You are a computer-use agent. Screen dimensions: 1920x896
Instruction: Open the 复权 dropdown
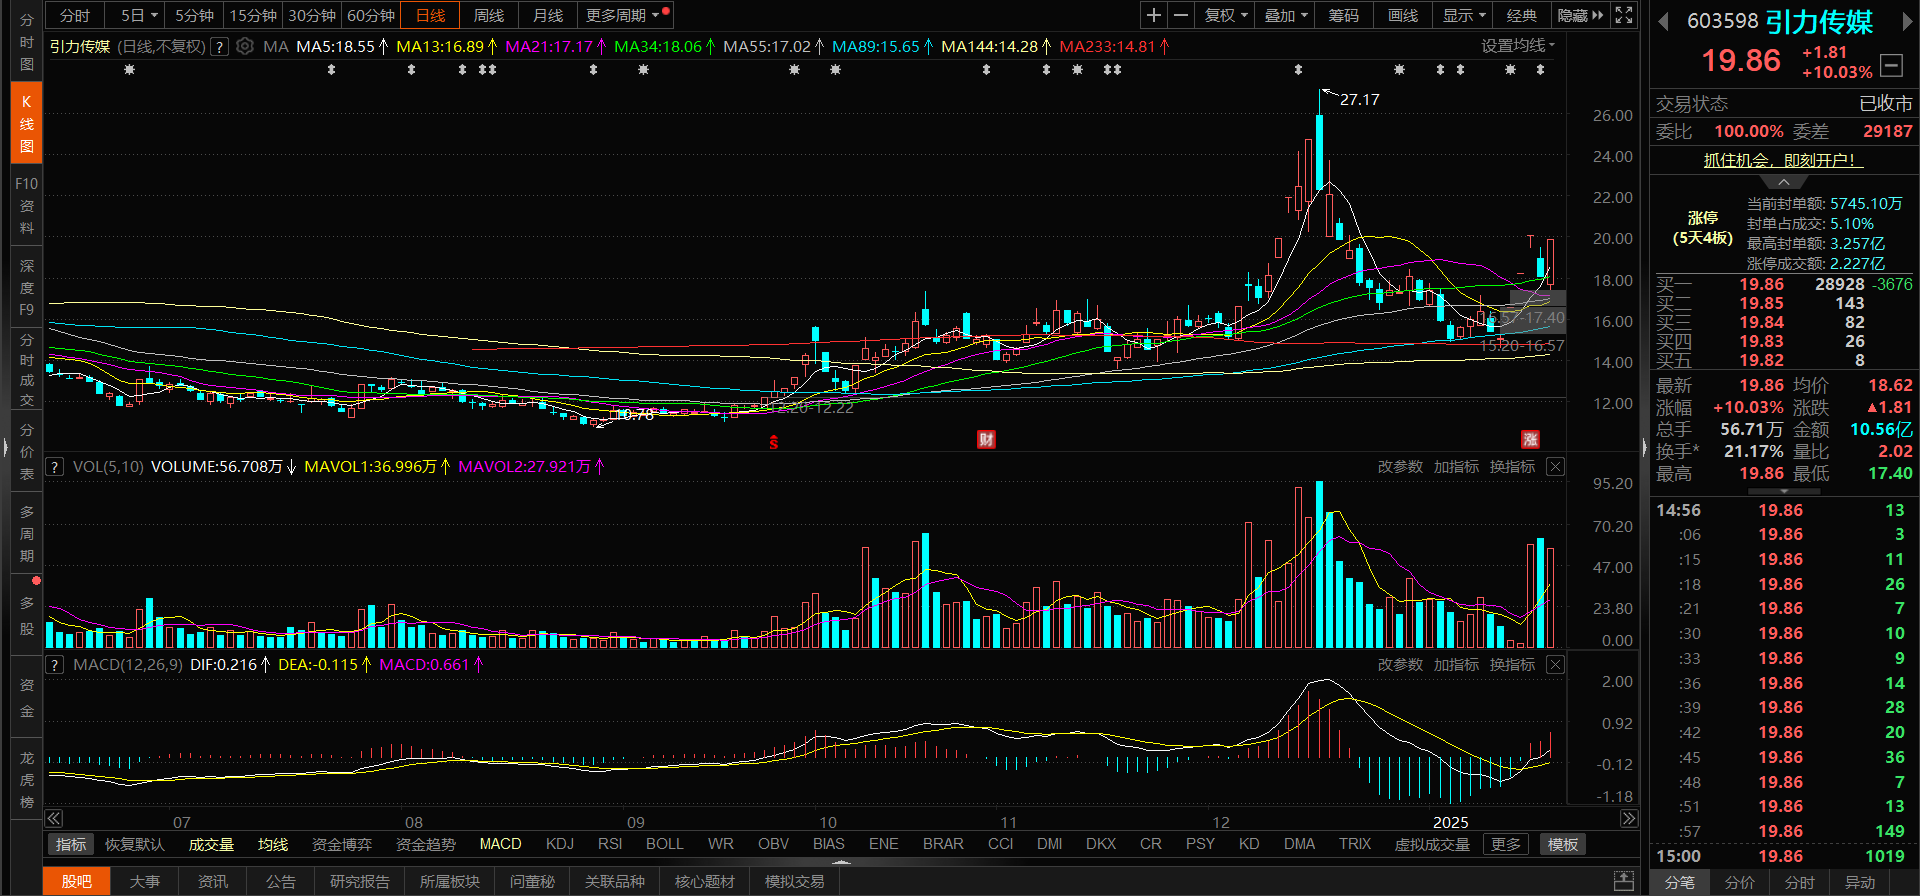(x=1226, y=15)
